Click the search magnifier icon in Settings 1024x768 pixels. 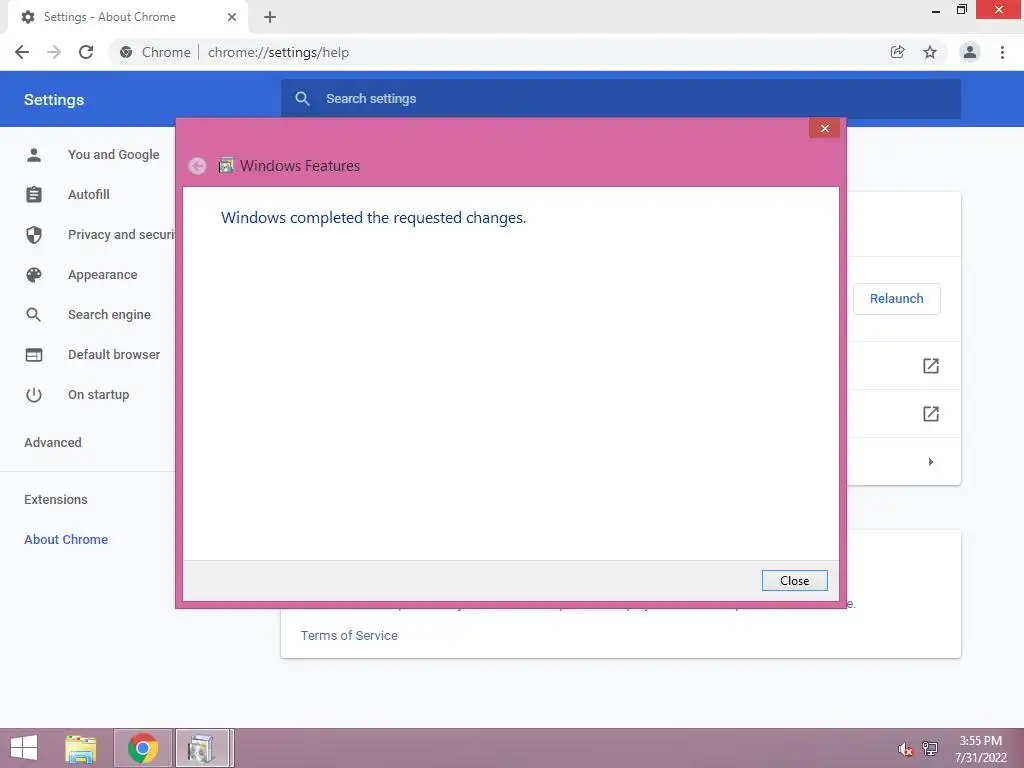click(302, 99)
